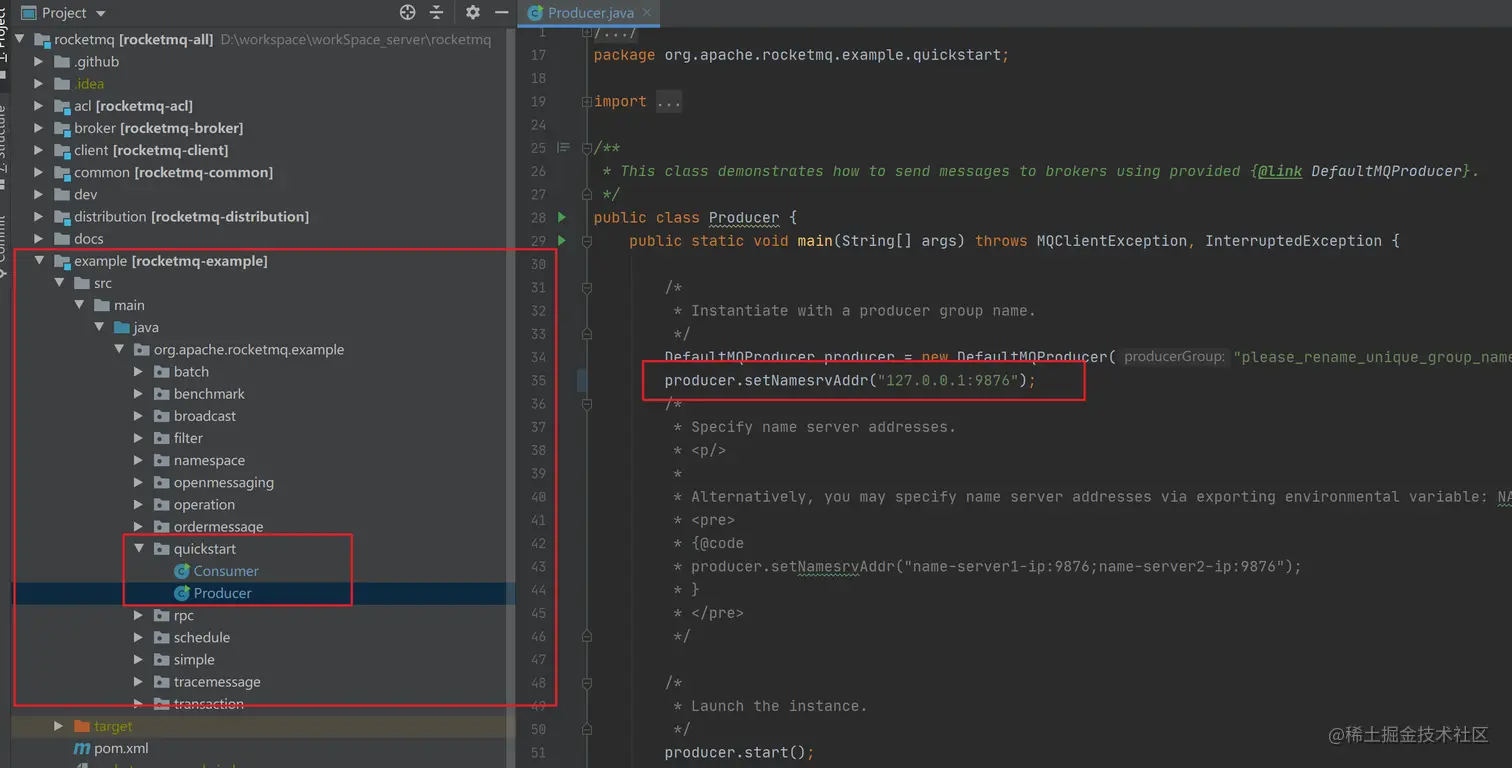This screenshot has height=768, width=1512.
Task: Select the Producer class in quickstart
Action: 223,593
